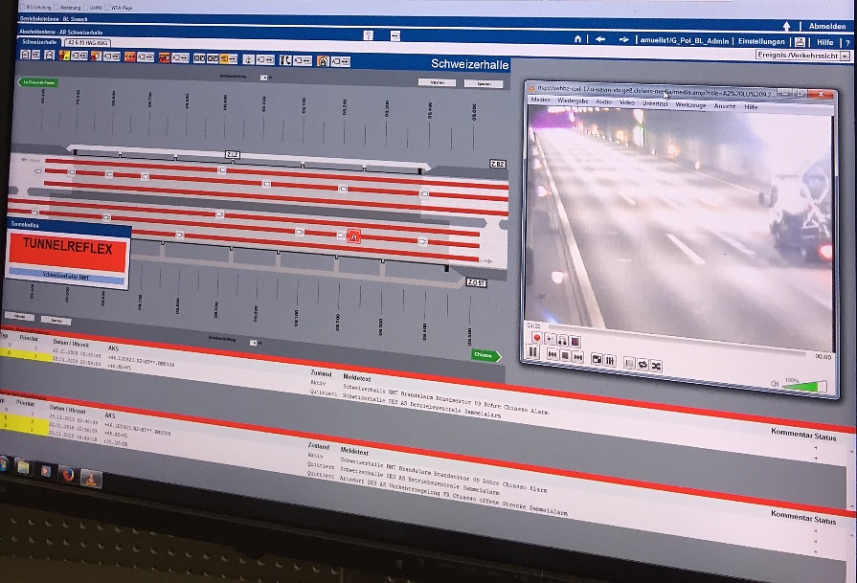Image resolution: width=857 pixels, height=583 pixels.
Task: Click the VLC A-B loop icon
Action: click(x=562, y=340)
